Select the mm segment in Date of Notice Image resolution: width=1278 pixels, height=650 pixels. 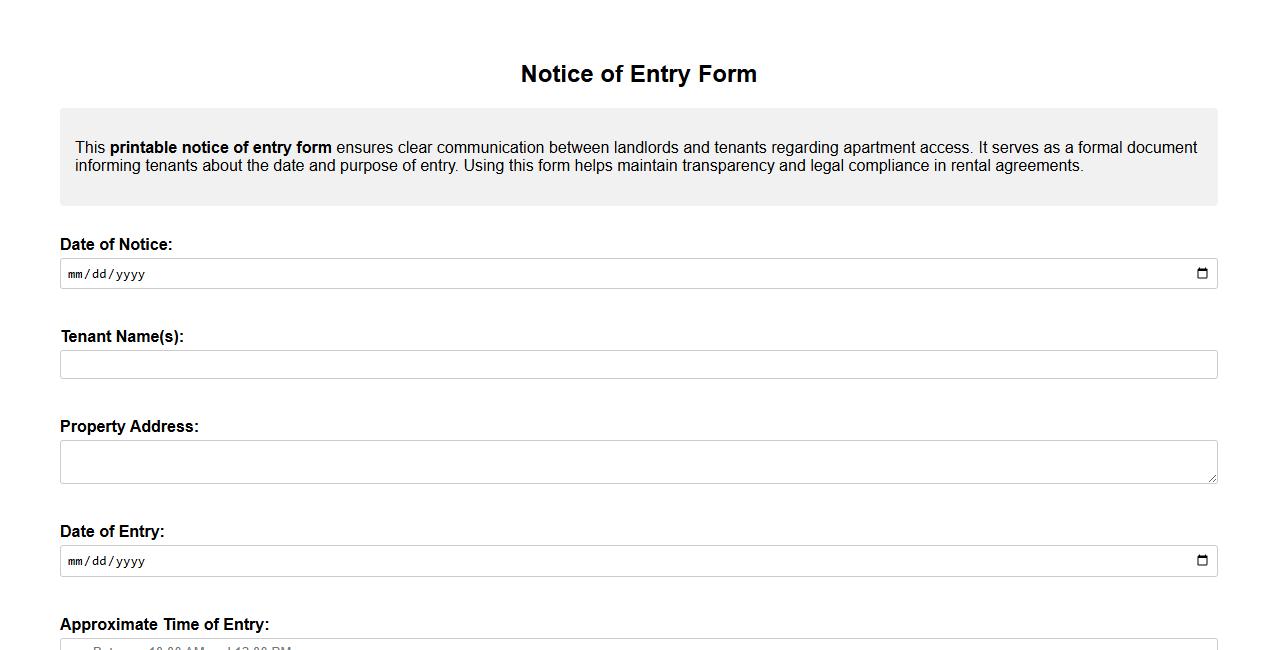[73, 273]
